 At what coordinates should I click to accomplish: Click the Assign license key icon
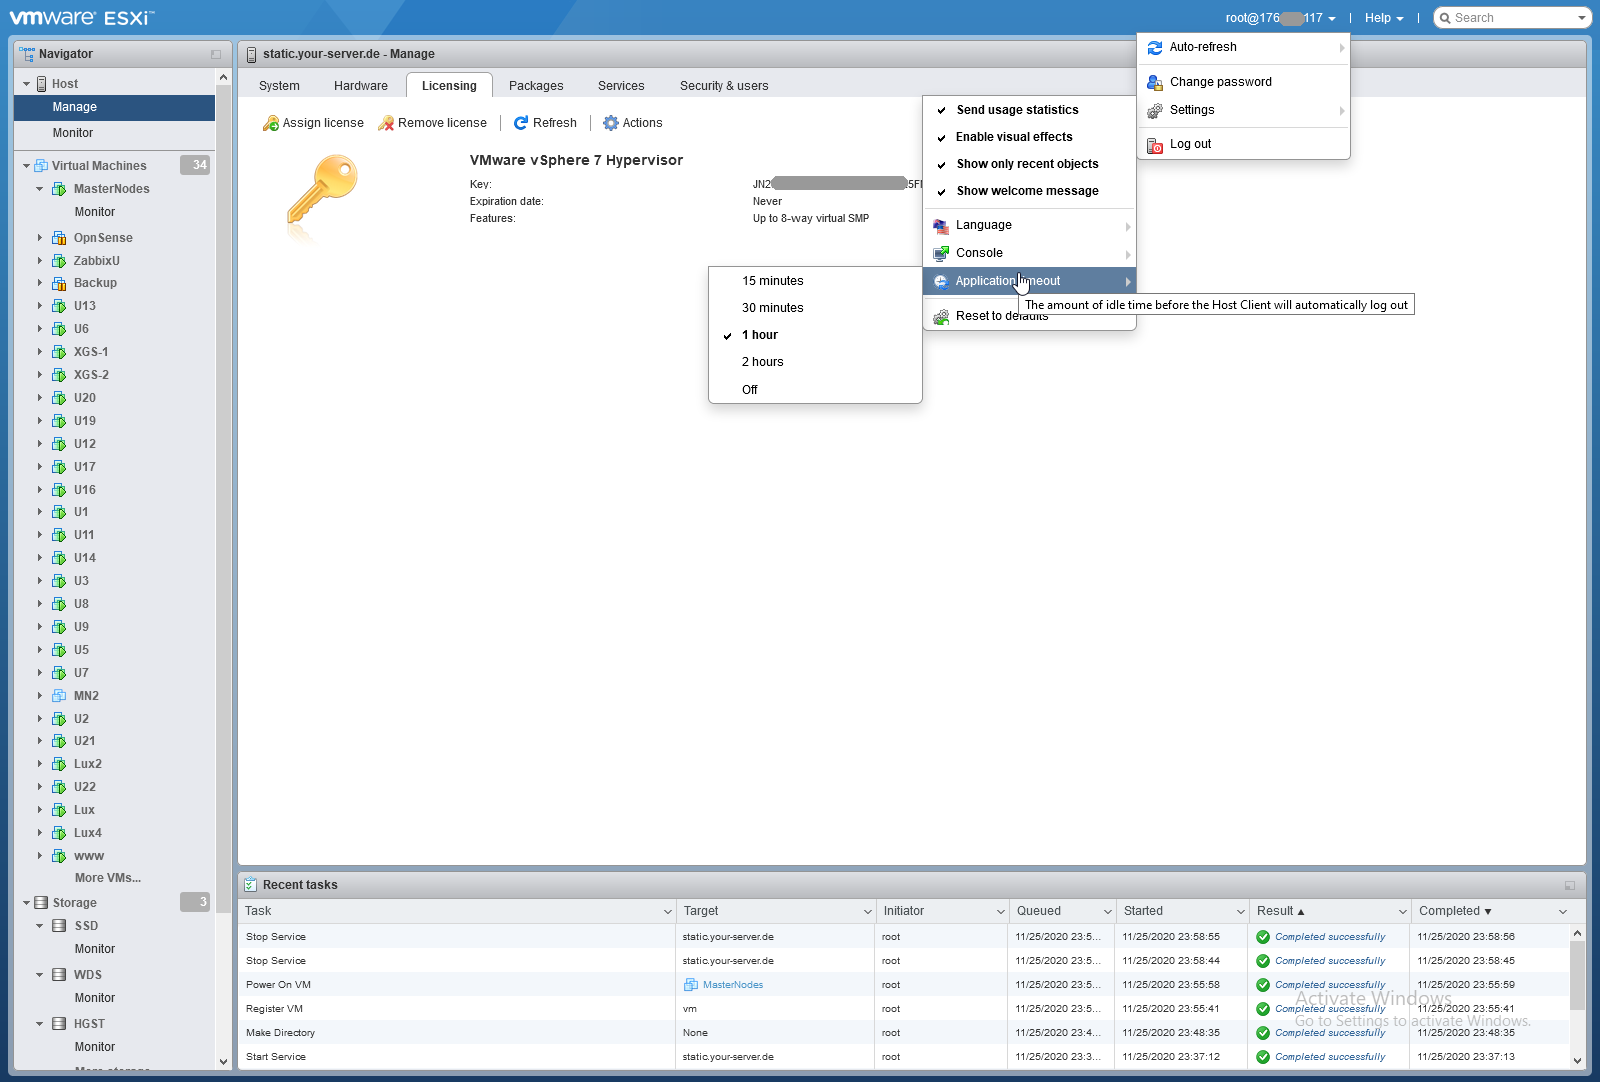pos(271,123)
